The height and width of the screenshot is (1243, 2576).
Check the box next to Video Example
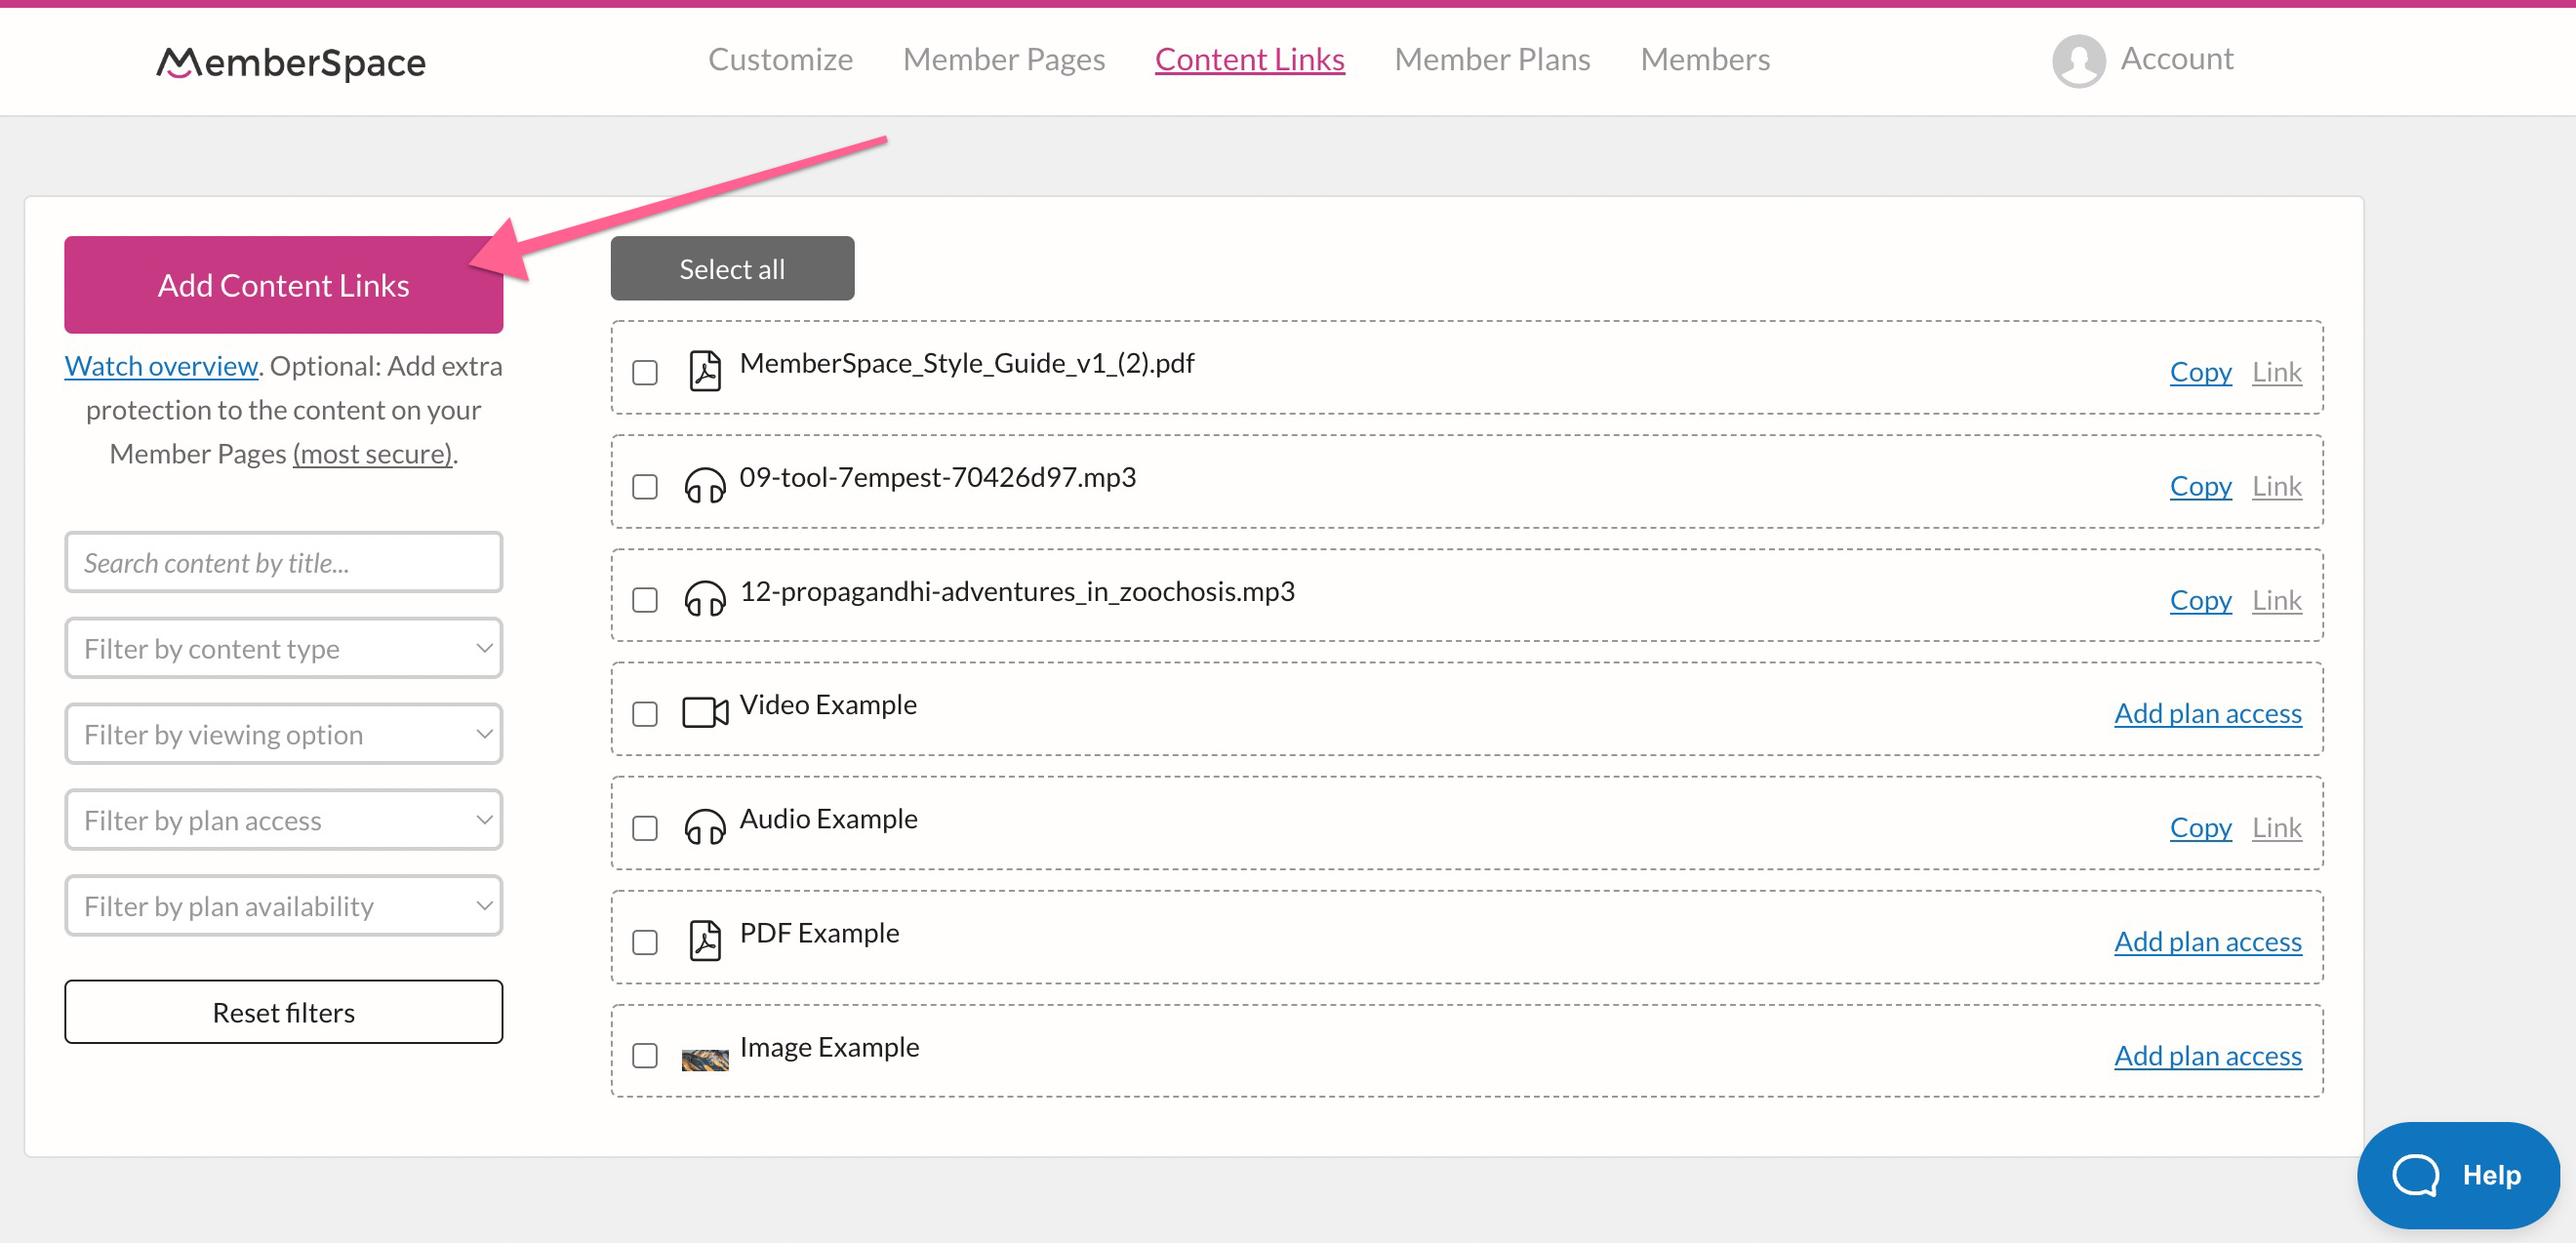pos(644,712)
